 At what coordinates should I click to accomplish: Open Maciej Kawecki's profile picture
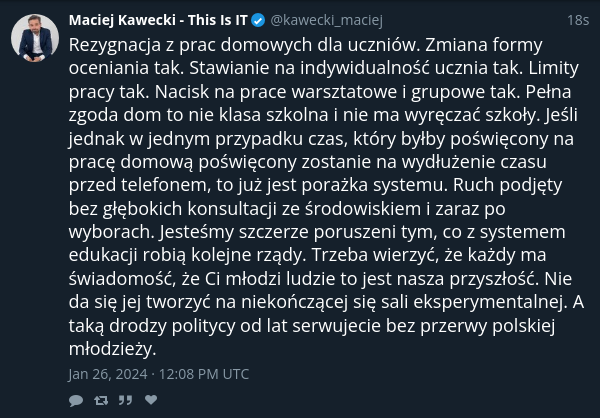coord(35,38)
